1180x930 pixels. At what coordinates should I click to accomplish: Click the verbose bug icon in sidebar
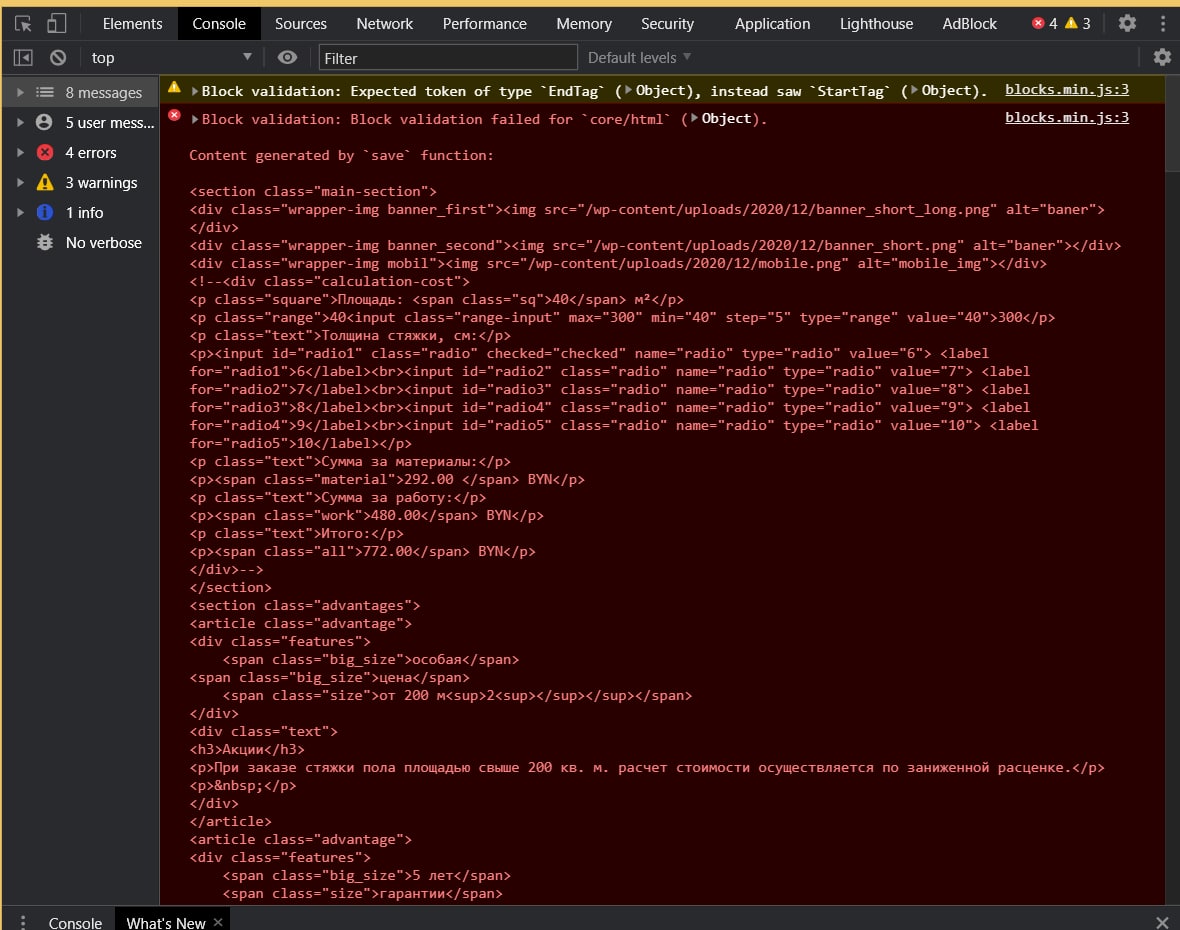[45, 242]
